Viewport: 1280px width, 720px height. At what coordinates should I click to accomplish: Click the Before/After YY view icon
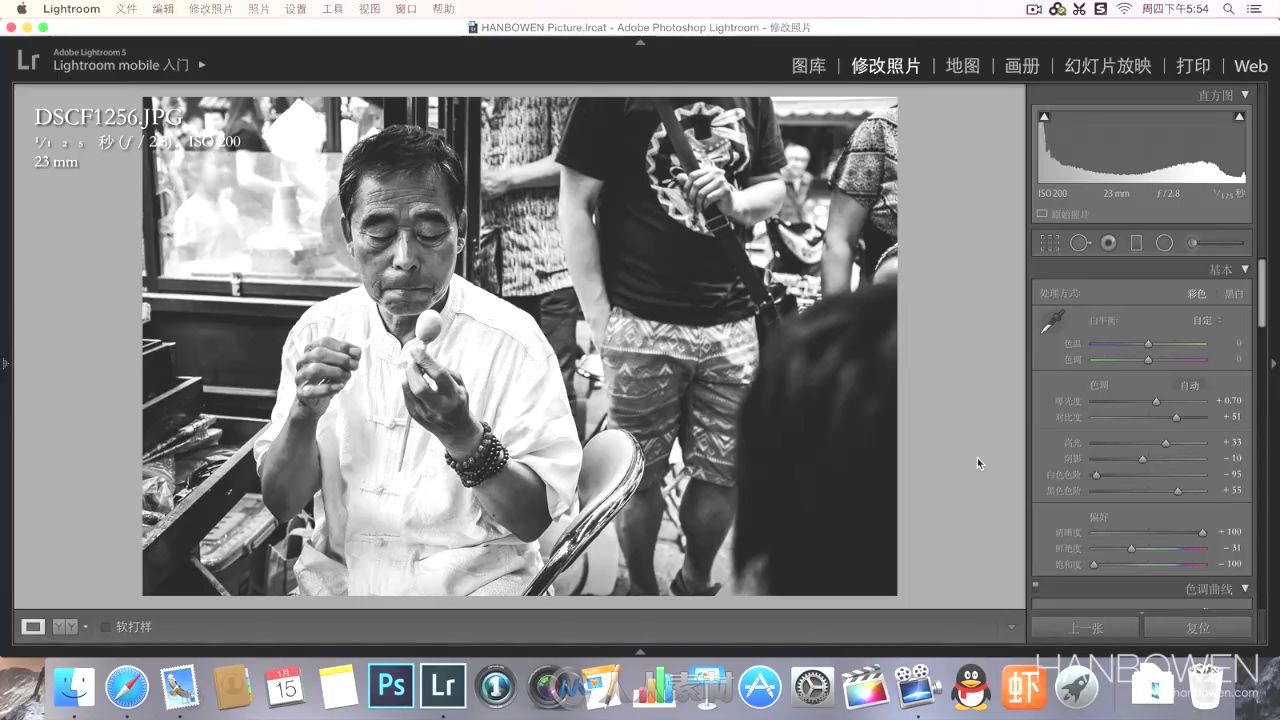64,627
